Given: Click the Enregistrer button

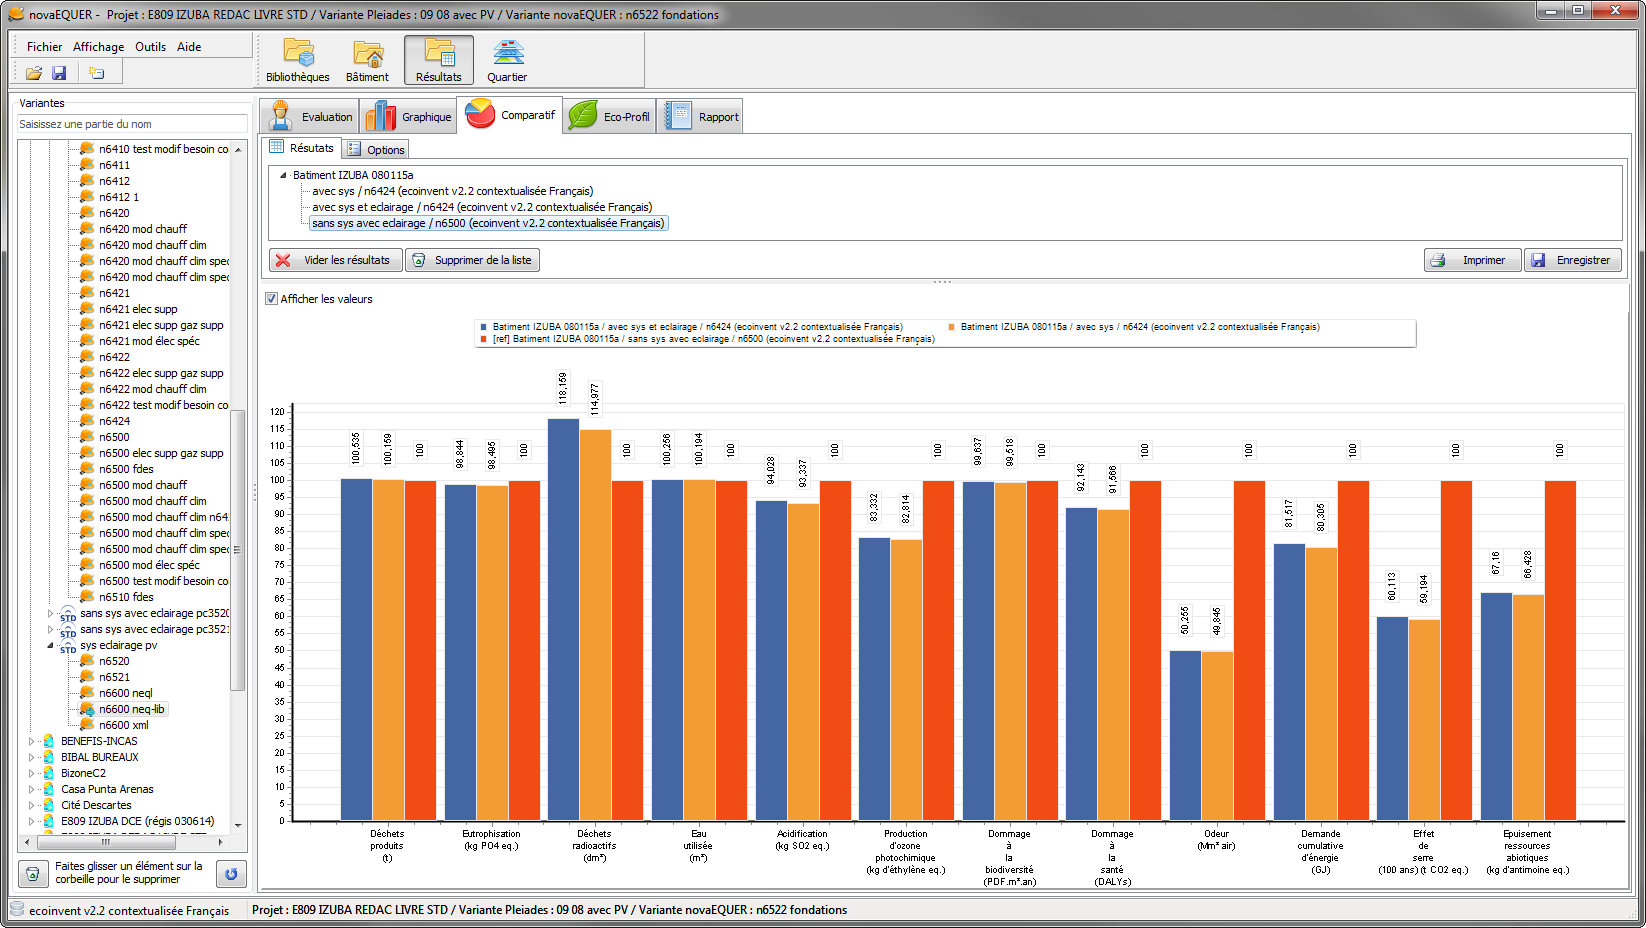Looking at the screenshot, I should pos(1572,260).
